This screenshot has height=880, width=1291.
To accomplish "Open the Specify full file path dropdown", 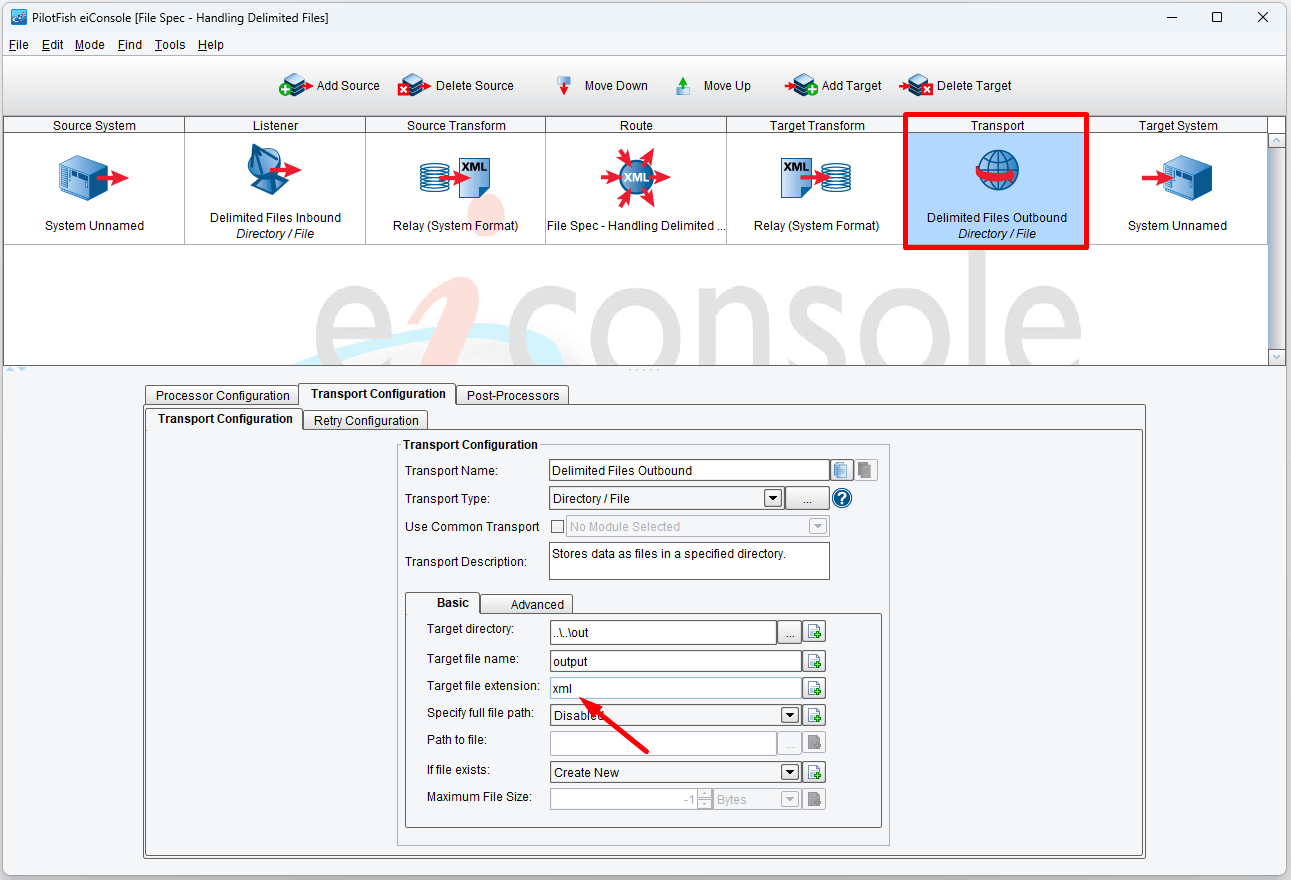I will [x=790, y=715].
